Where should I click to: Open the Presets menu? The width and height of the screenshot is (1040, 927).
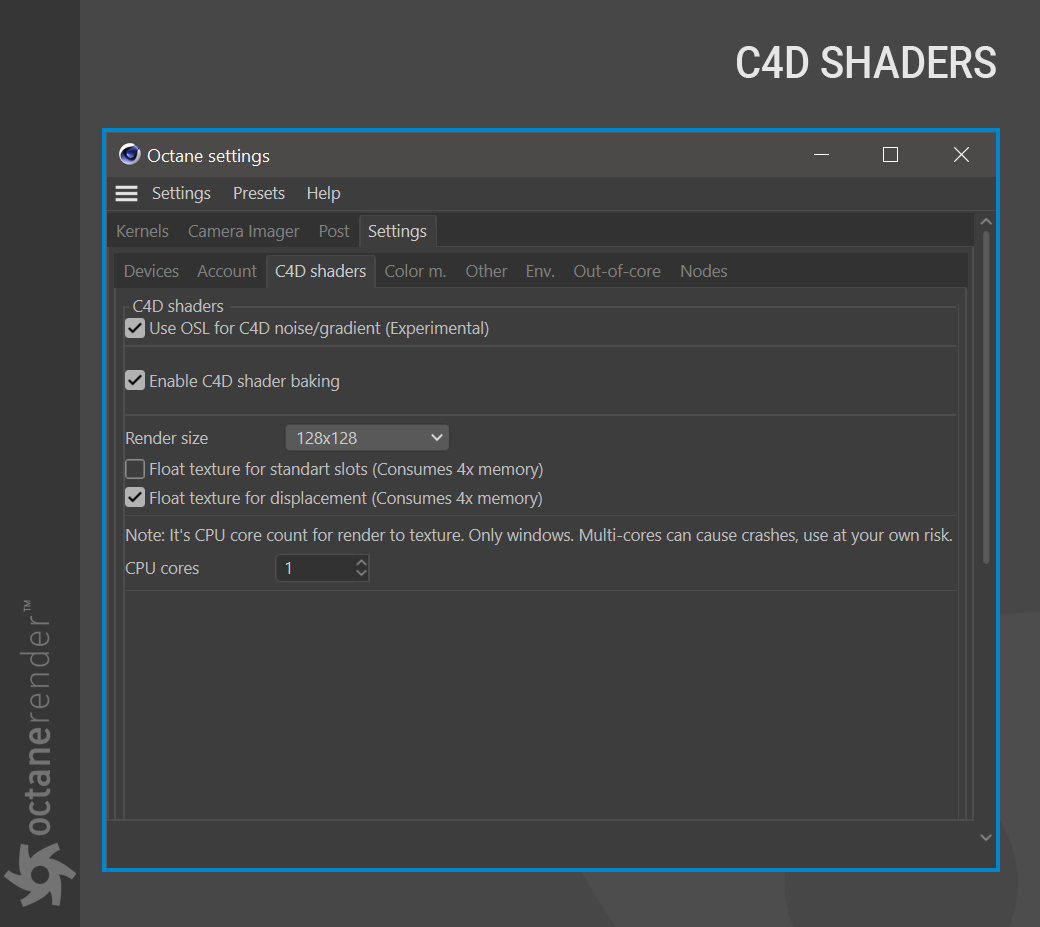(x=259, y=193)
